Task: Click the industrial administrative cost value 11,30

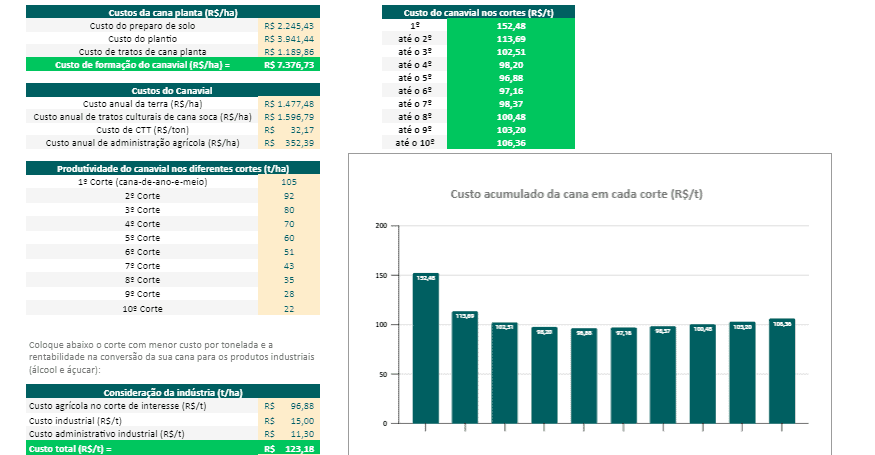Action: point(288,434)
